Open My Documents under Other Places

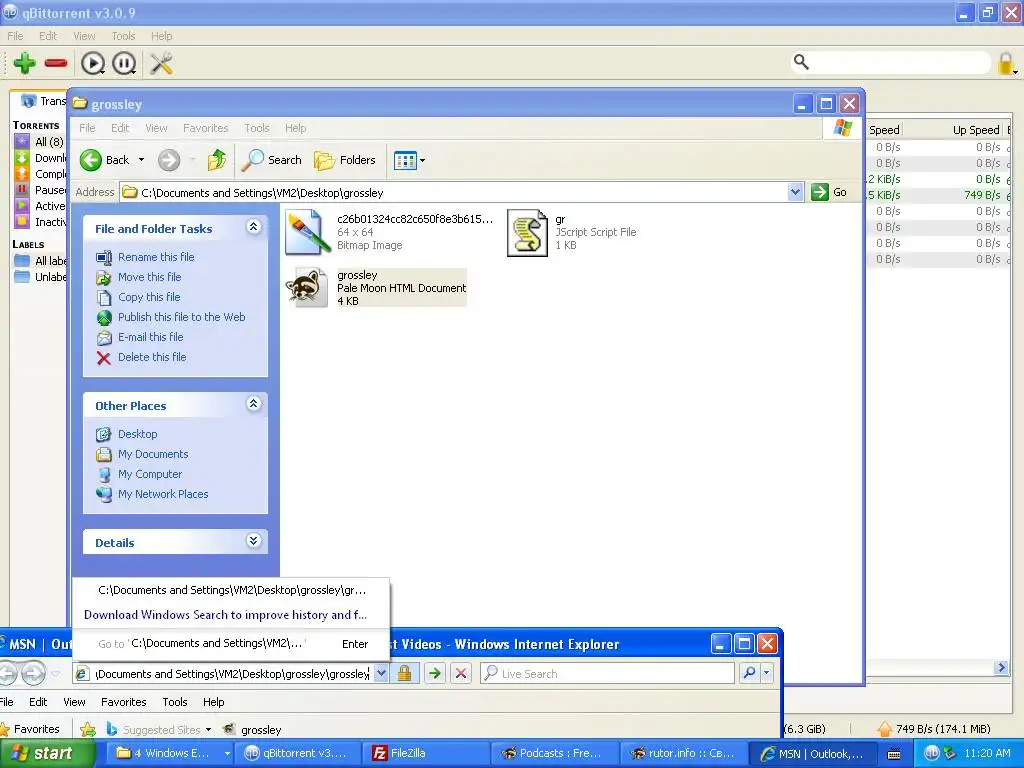click(x=153, y=455)
